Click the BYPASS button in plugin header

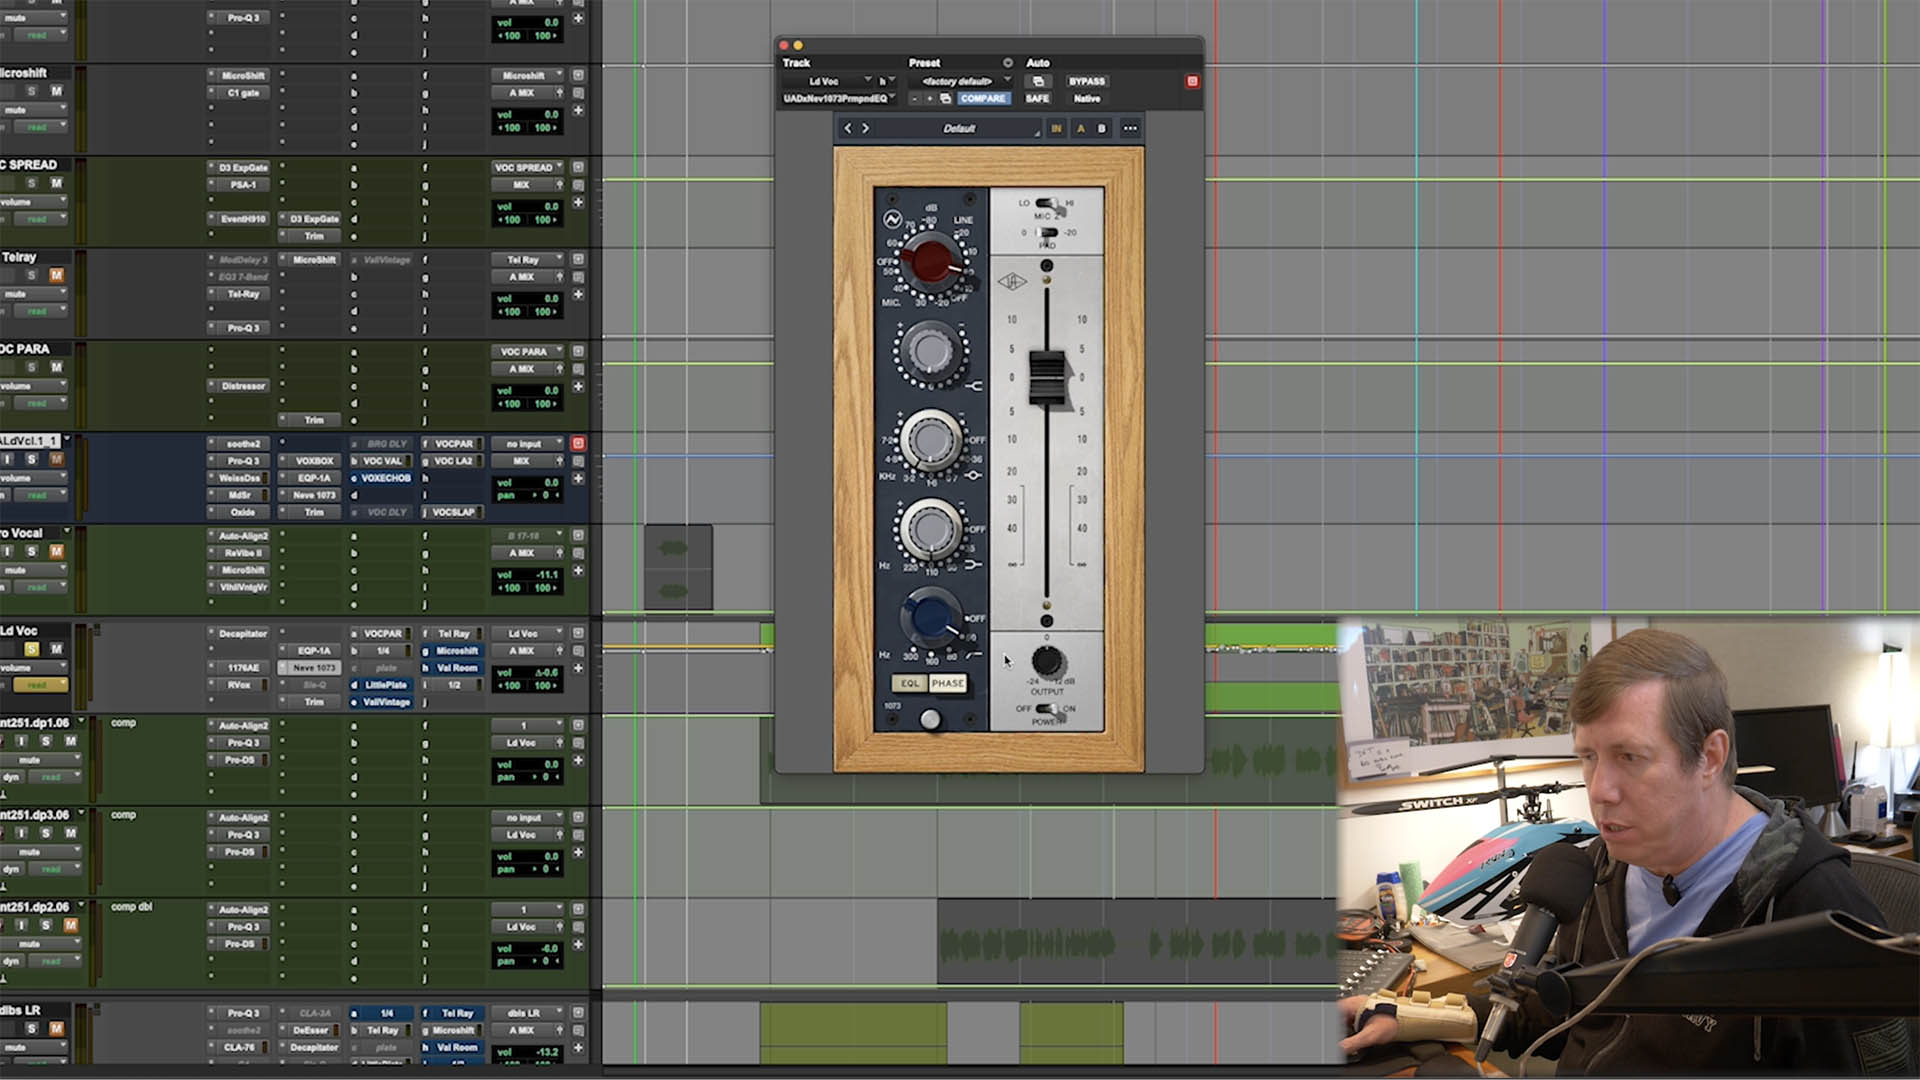[x=1087, y=81]
